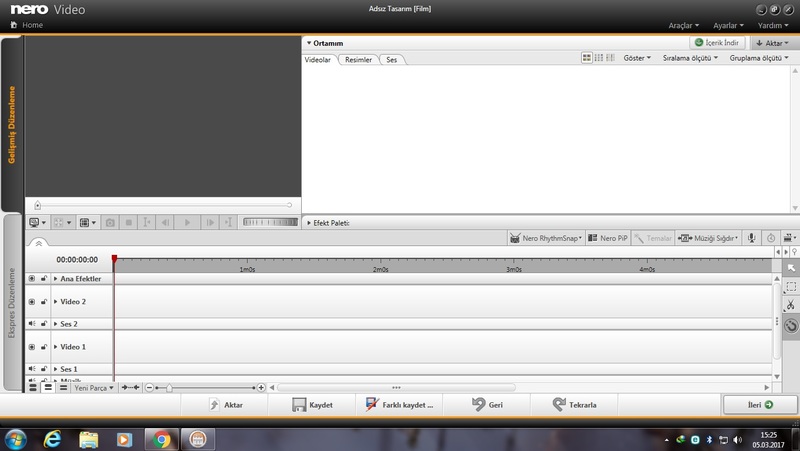Image resolution: width=800 pixels, height=451 pixels.
Task: Jump to the end marker in preview
Action: click(228, 222)
